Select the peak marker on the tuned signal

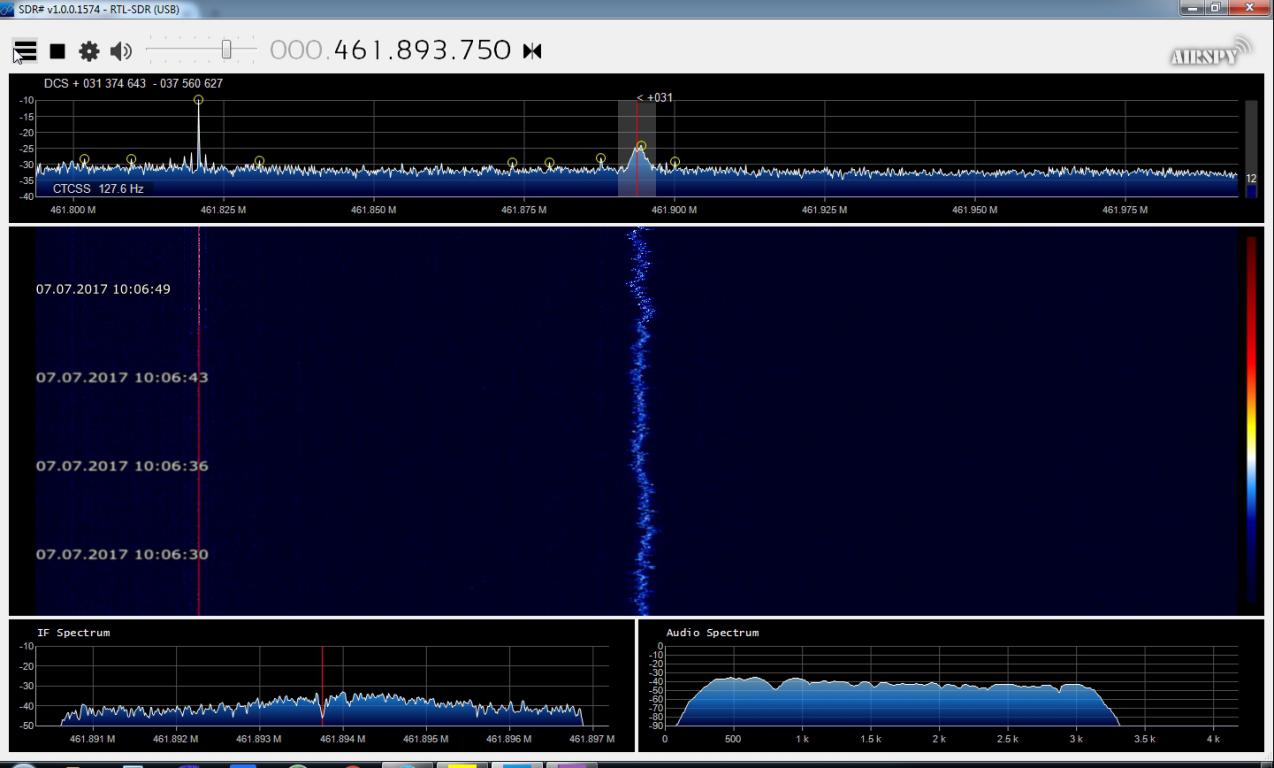[x=641, y=146]
